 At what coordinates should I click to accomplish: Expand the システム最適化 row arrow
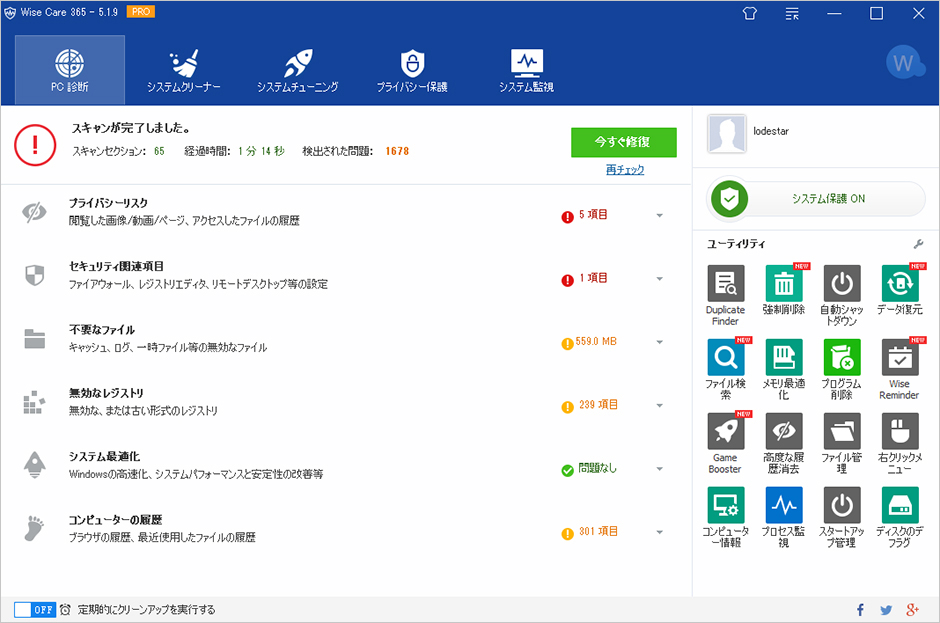pos(659,469)
